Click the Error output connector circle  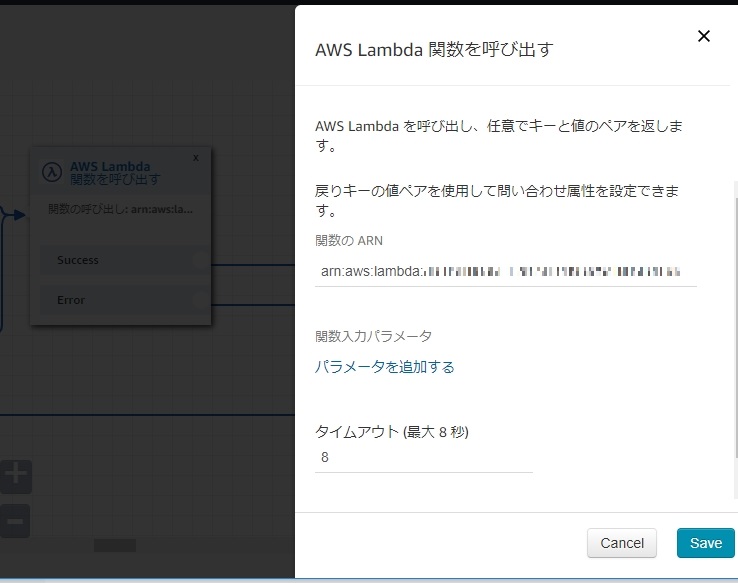pyautogui.click(x=200, y=300)
